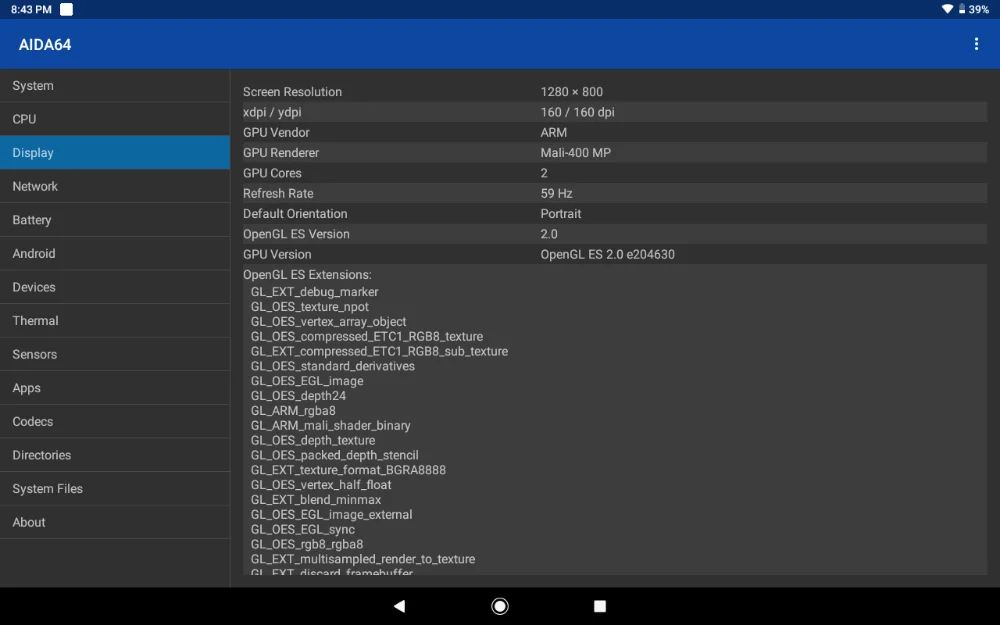Open the Apps section
The width and height of the screenshot is (1000, 625).
click(115, 388)
